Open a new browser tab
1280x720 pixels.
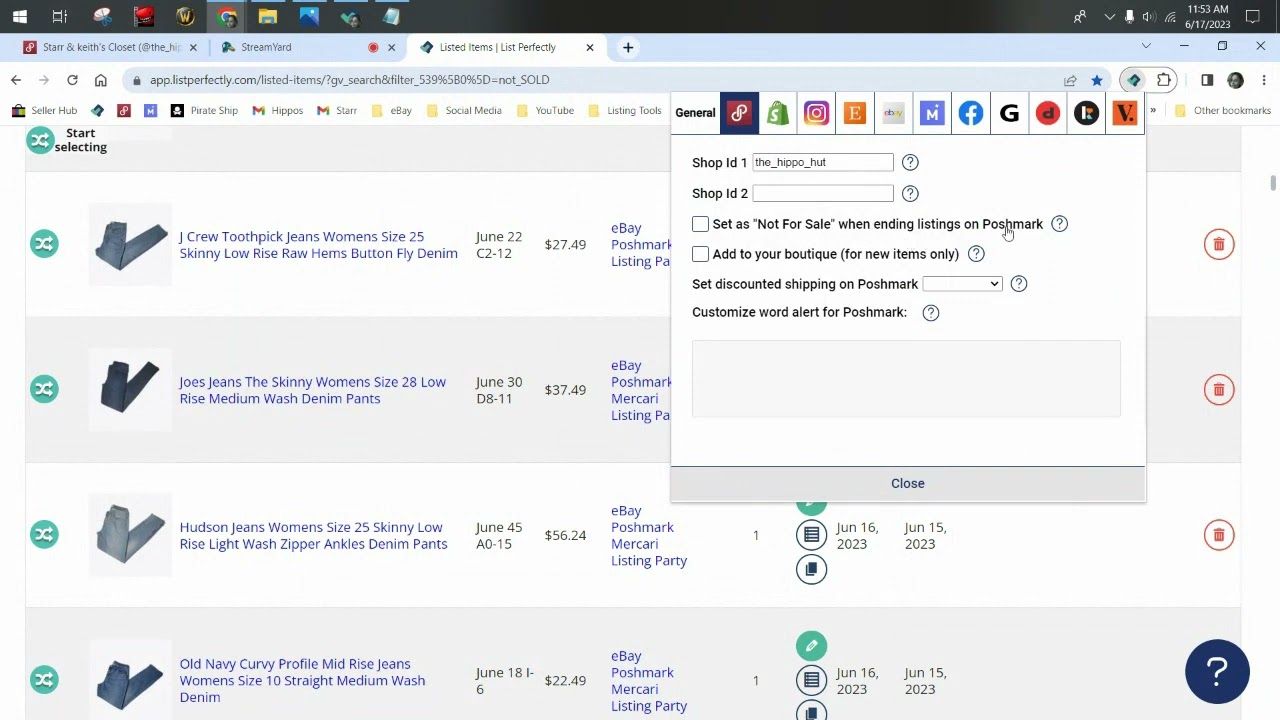[628, 47]
